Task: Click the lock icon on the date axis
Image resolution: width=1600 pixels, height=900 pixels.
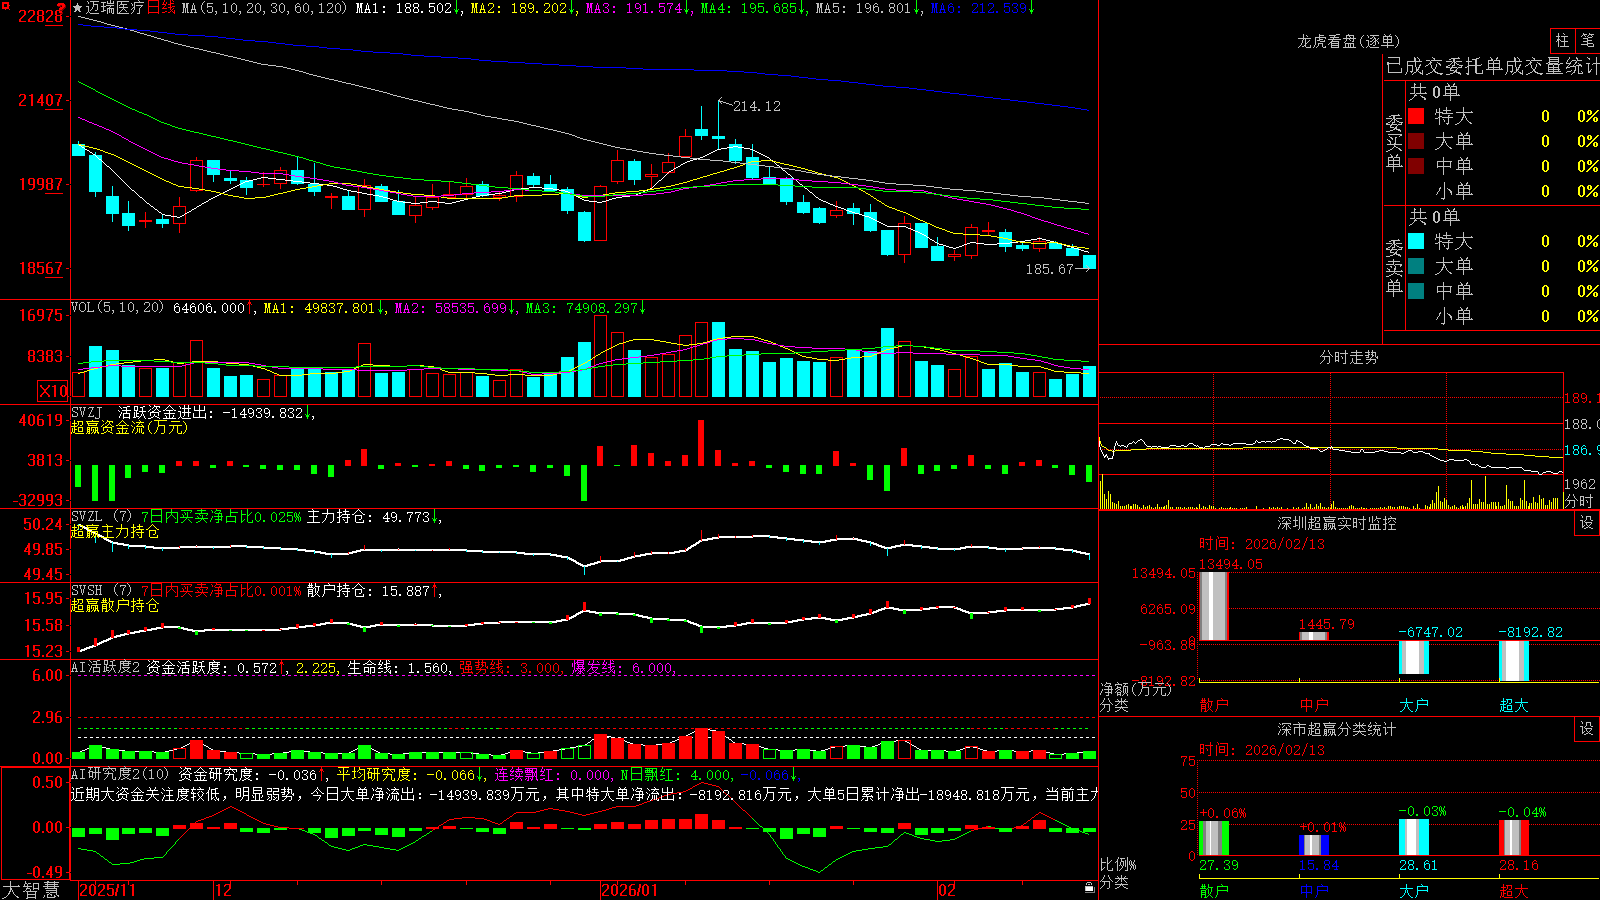Action: 1089,888
